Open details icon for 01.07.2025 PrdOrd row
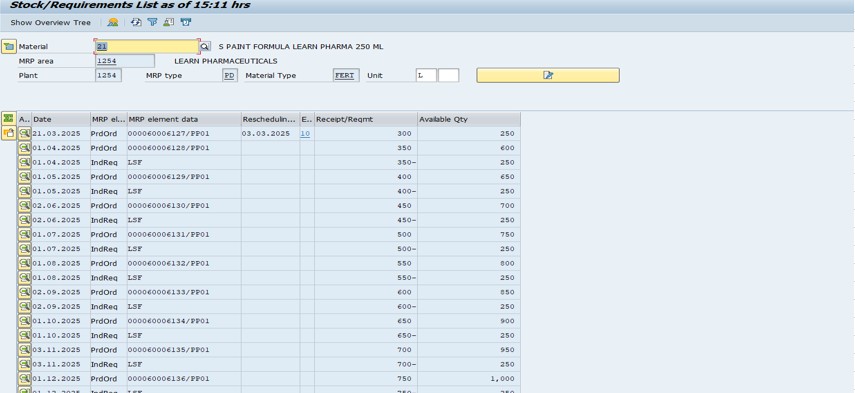The height and width of the screenshot is (393, 855). (25, 234)
